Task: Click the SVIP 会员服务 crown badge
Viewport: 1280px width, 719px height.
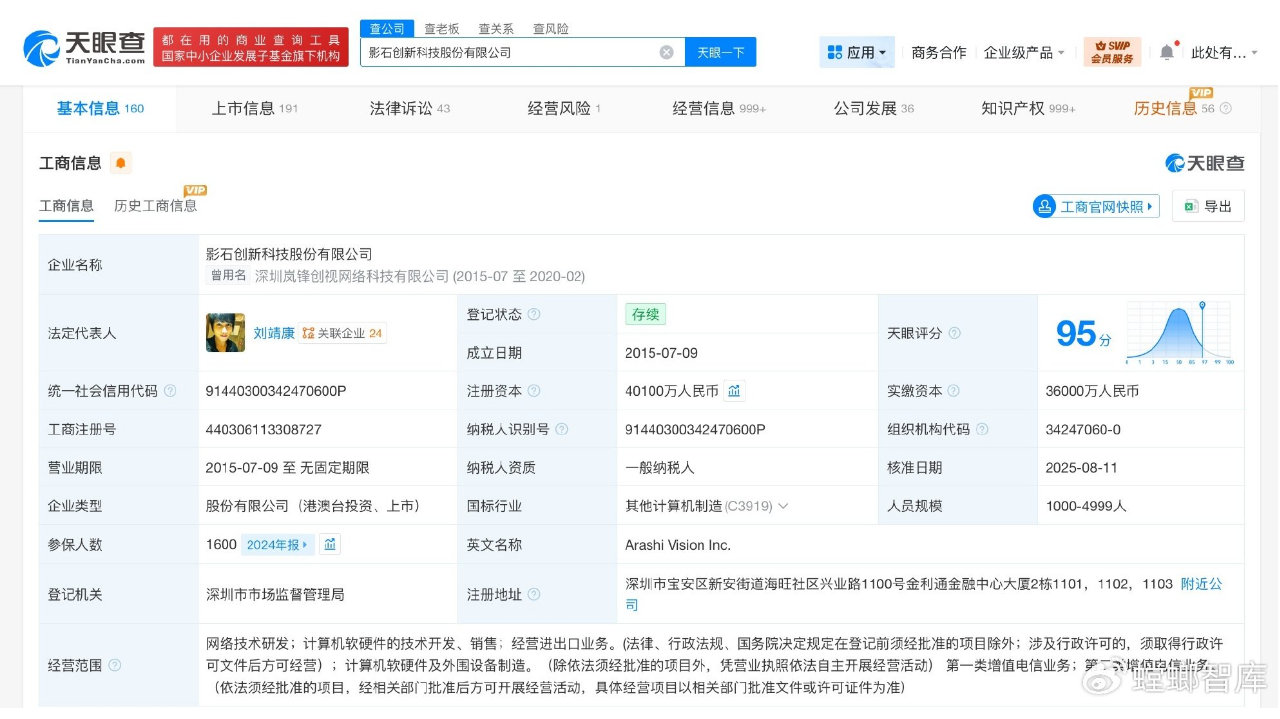Action: click(x=1112, y=50)
